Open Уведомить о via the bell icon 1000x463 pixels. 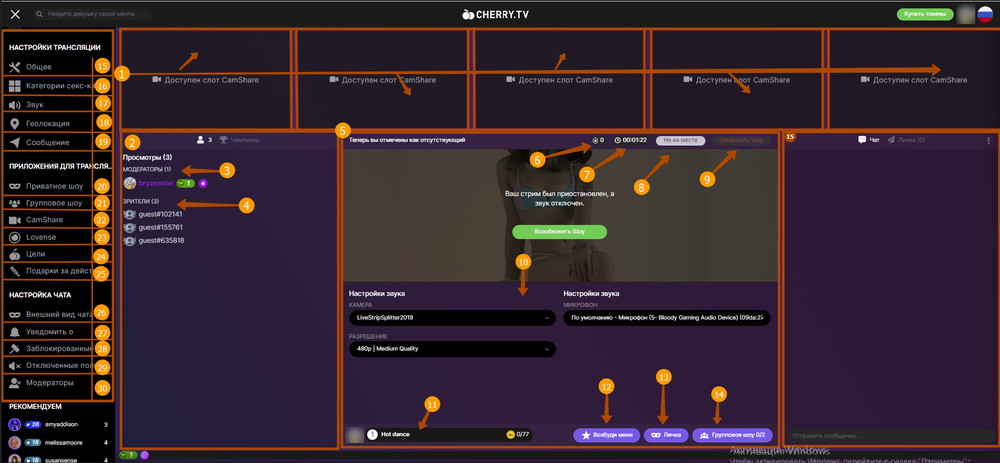[15, 331]
